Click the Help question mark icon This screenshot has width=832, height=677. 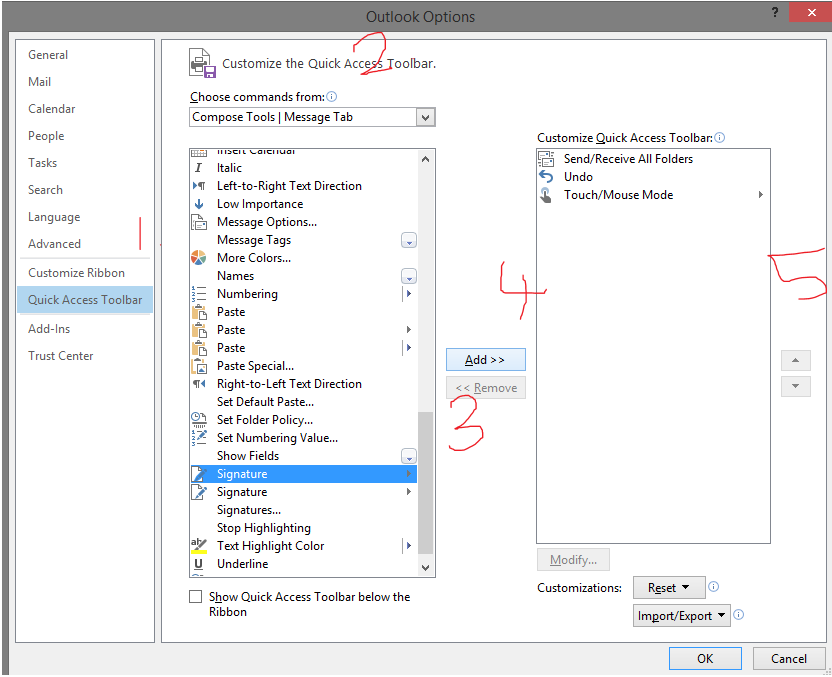(774, 12)
